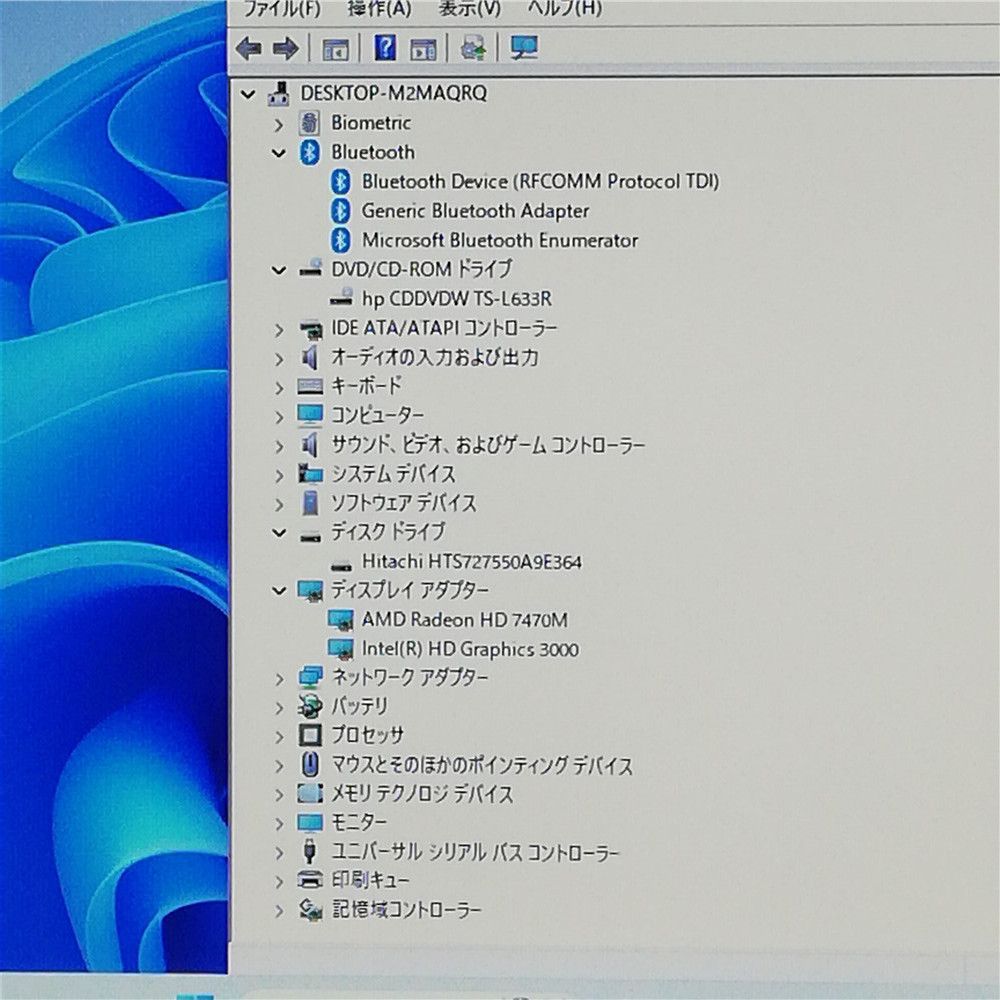Click the ディスプレイ アダプター icon
The width and height of the screenshot is (1000, 1000).
click(x=311, y=591)
